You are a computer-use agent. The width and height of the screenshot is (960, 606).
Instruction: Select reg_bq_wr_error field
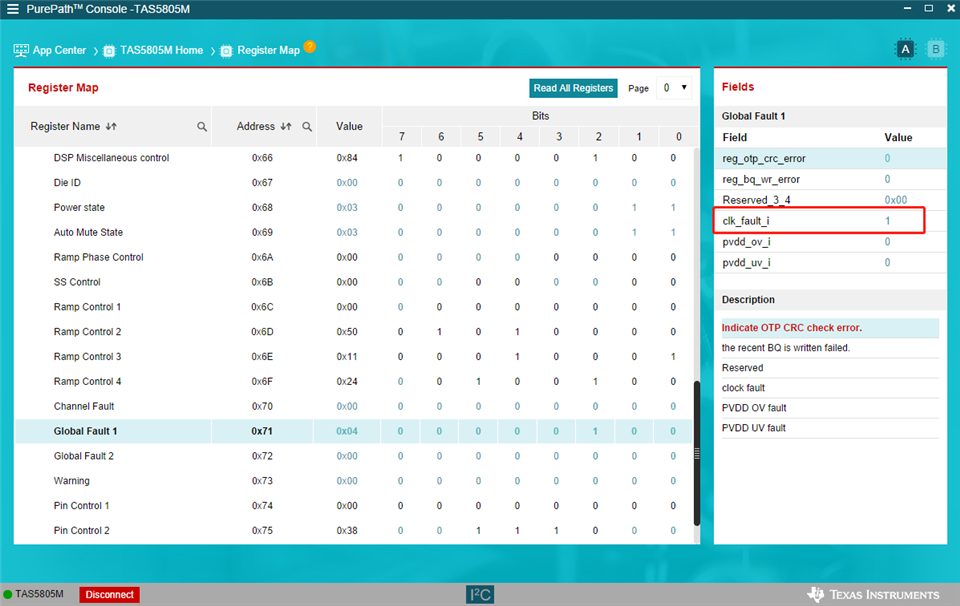pyautogui.click(x=830, y=179)
